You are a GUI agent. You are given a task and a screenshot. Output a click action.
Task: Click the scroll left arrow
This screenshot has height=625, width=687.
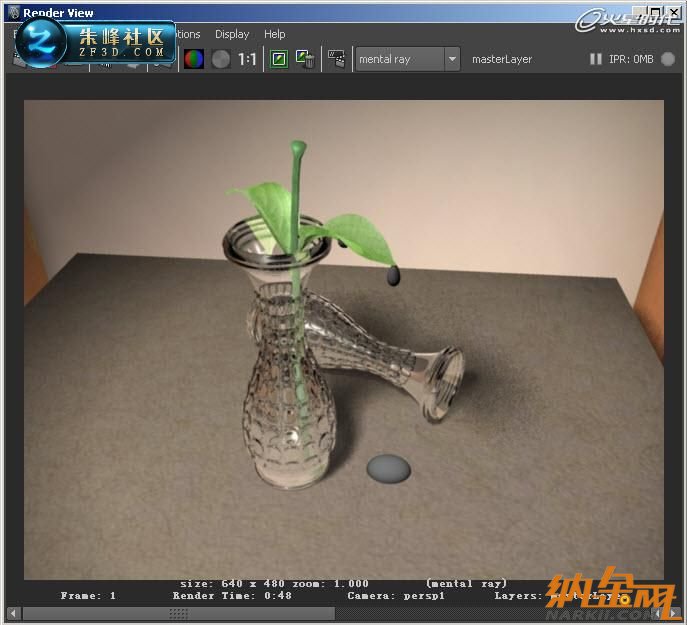(x=13, y=614)
